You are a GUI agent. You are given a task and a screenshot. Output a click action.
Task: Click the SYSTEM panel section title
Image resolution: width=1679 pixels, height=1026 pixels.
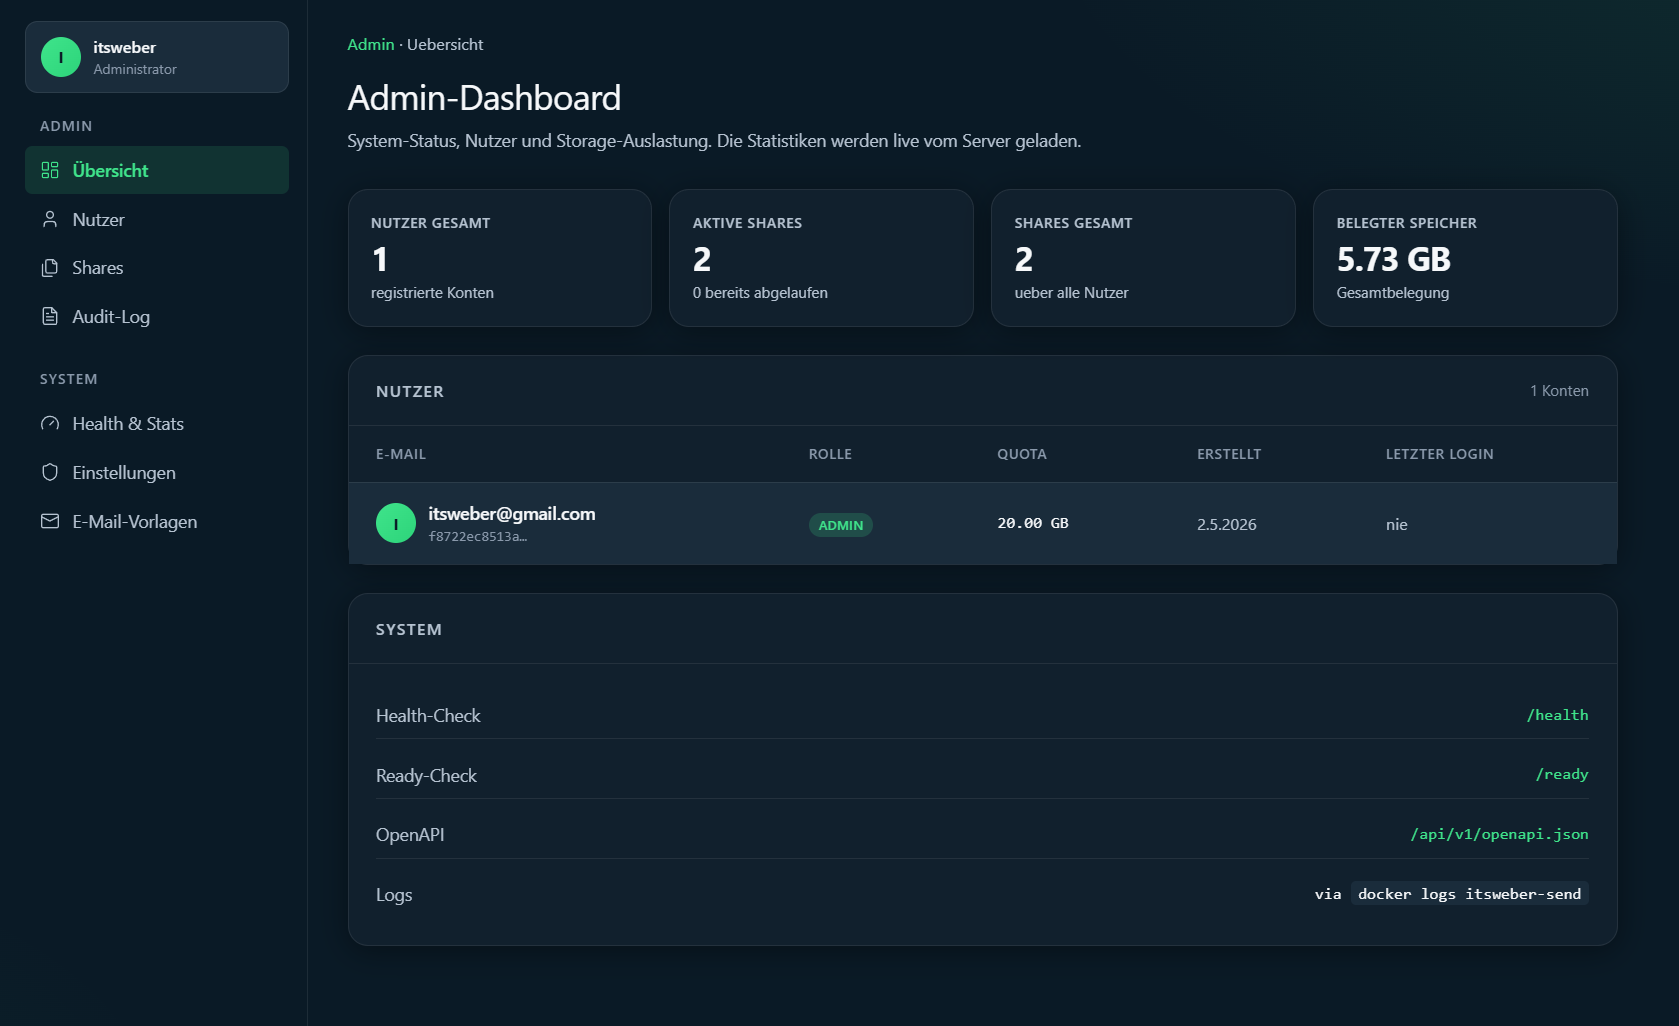tap(409, 630)
